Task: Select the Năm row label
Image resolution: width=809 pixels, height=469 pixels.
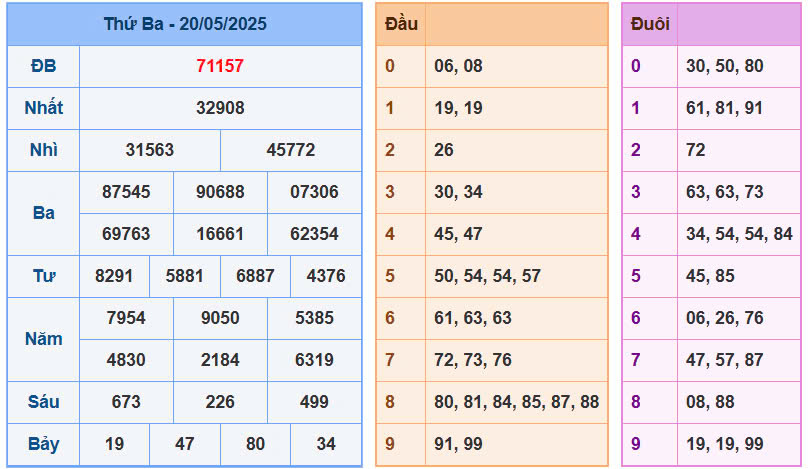Action: coord(43,338)
